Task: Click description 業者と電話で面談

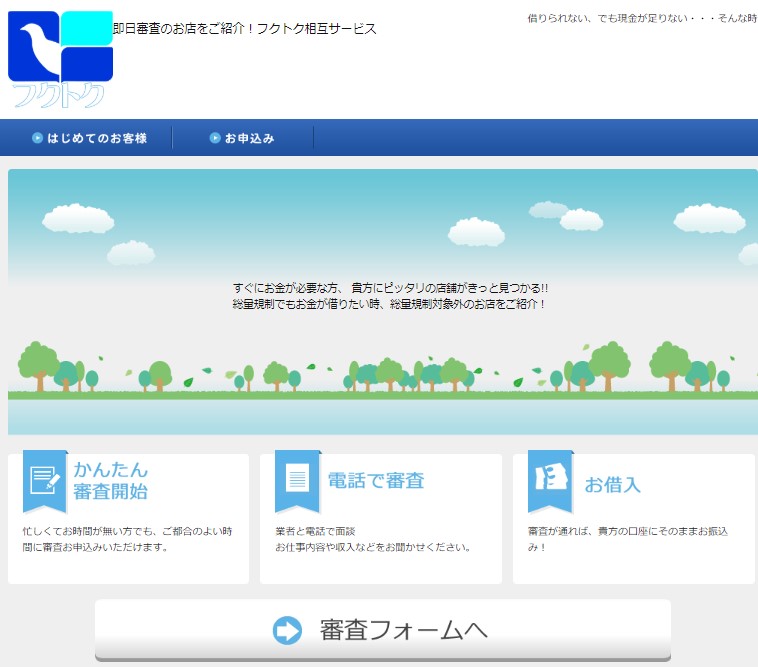Action: (x=315, y=531)
